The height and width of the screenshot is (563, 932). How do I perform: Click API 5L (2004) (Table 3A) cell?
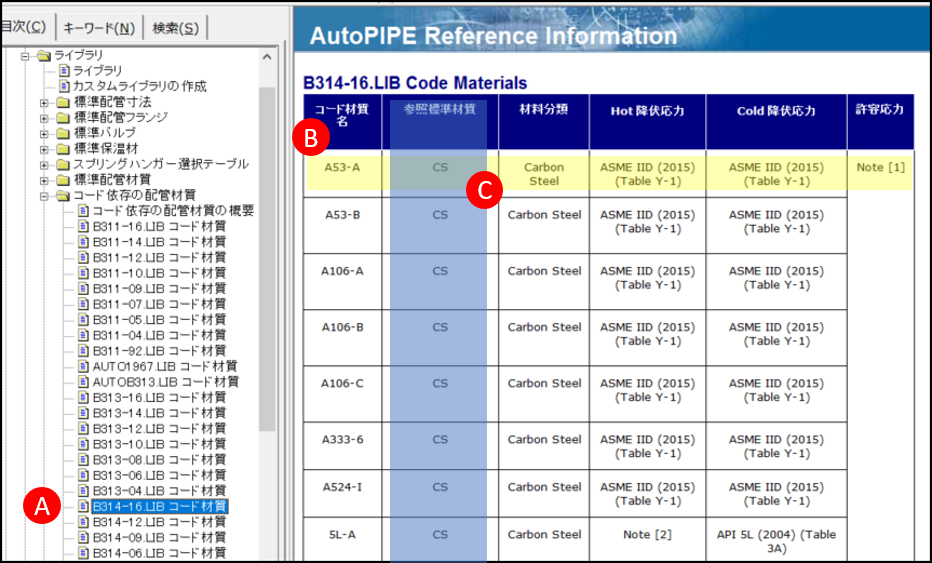pyautogui.click(x=776, y=540)
